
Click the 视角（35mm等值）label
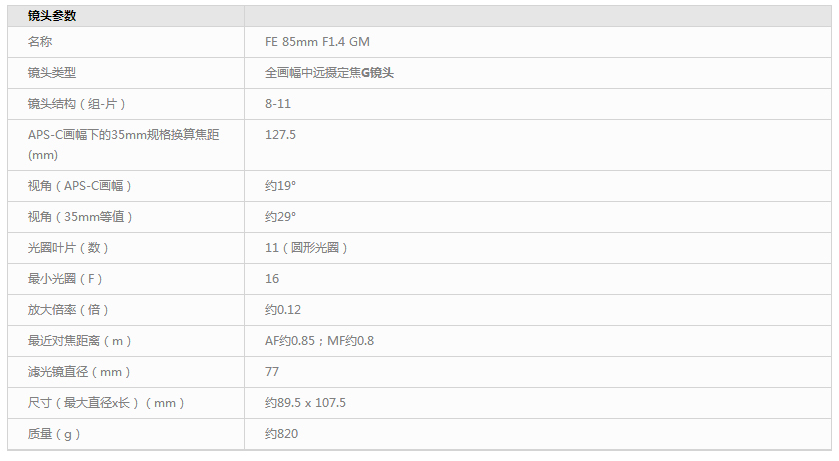point(80,217)
